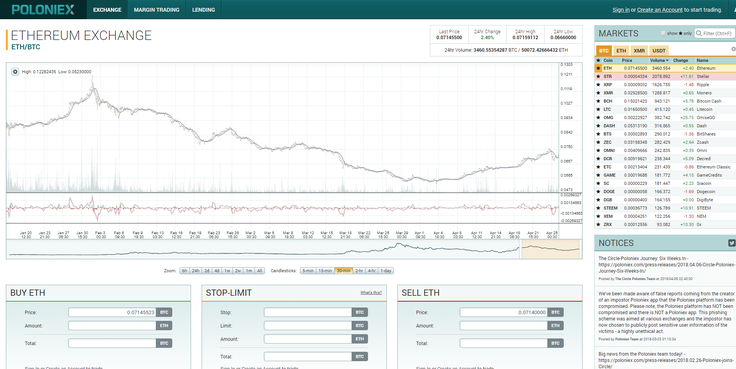This screenshot has height=369, width=736.
Task: Set candlesticks to 5-min
Action: (x=307, y=271)
